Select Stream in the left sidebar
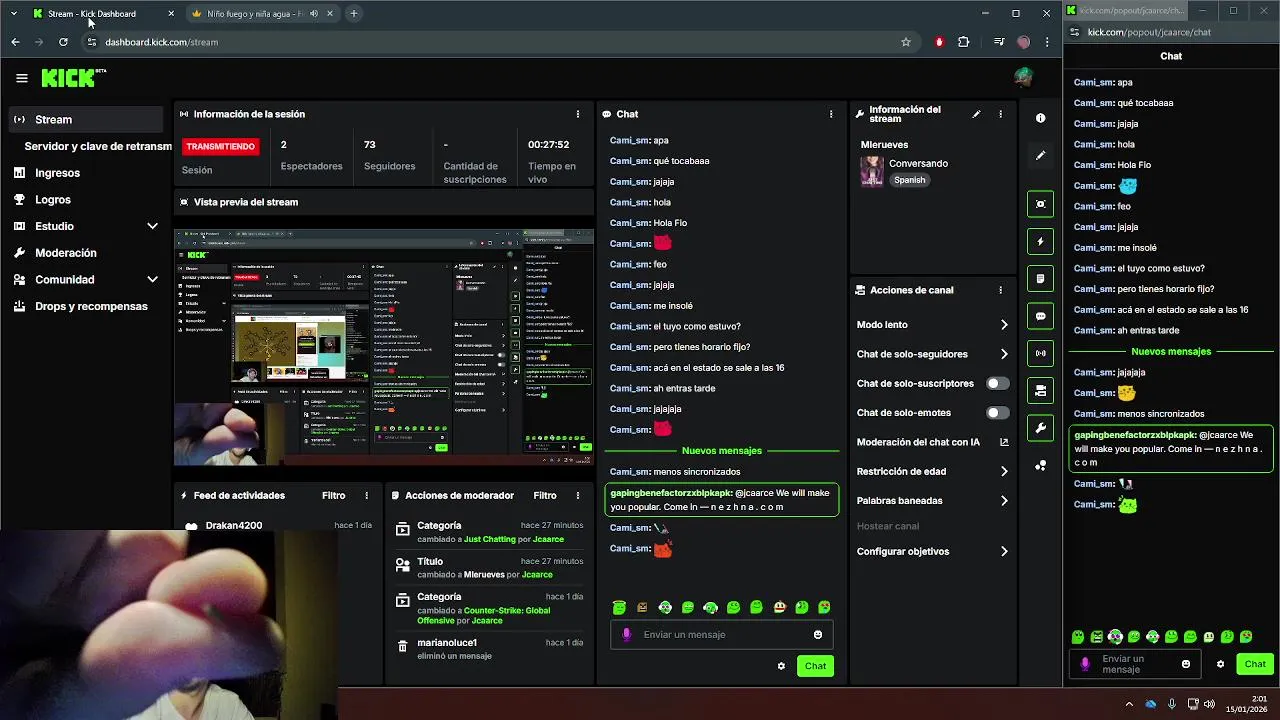1280x720 pixels. (x=86, y=119)
